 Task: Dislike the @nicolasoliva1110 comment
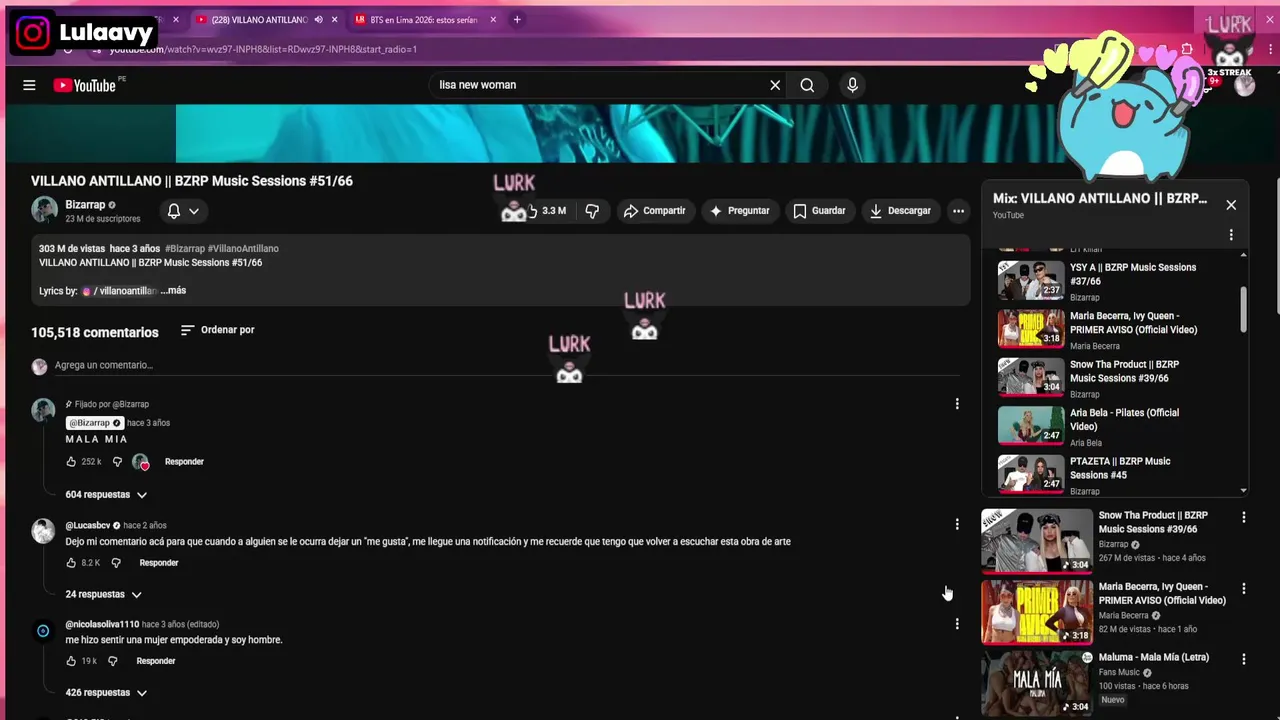tap(113, 661)
